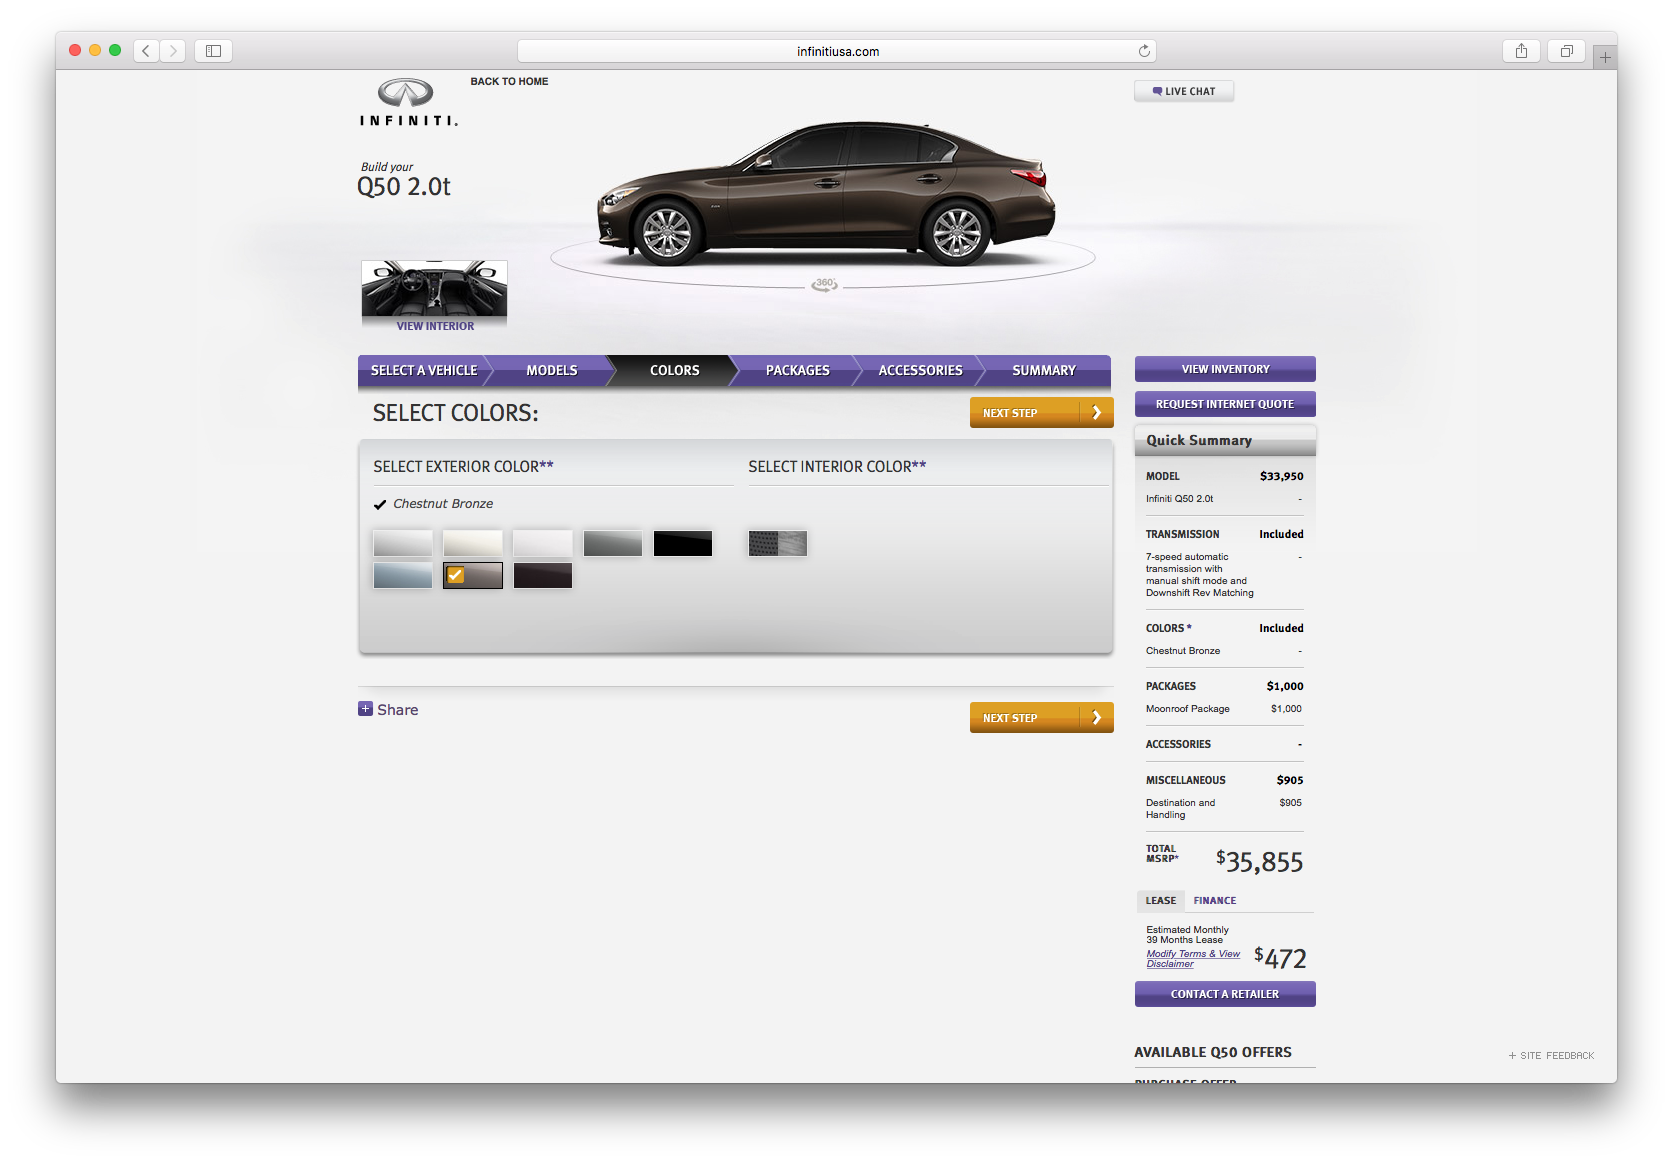
Task: Click arrow on bottom Next Step button
Action: (x=1097, y=718)
